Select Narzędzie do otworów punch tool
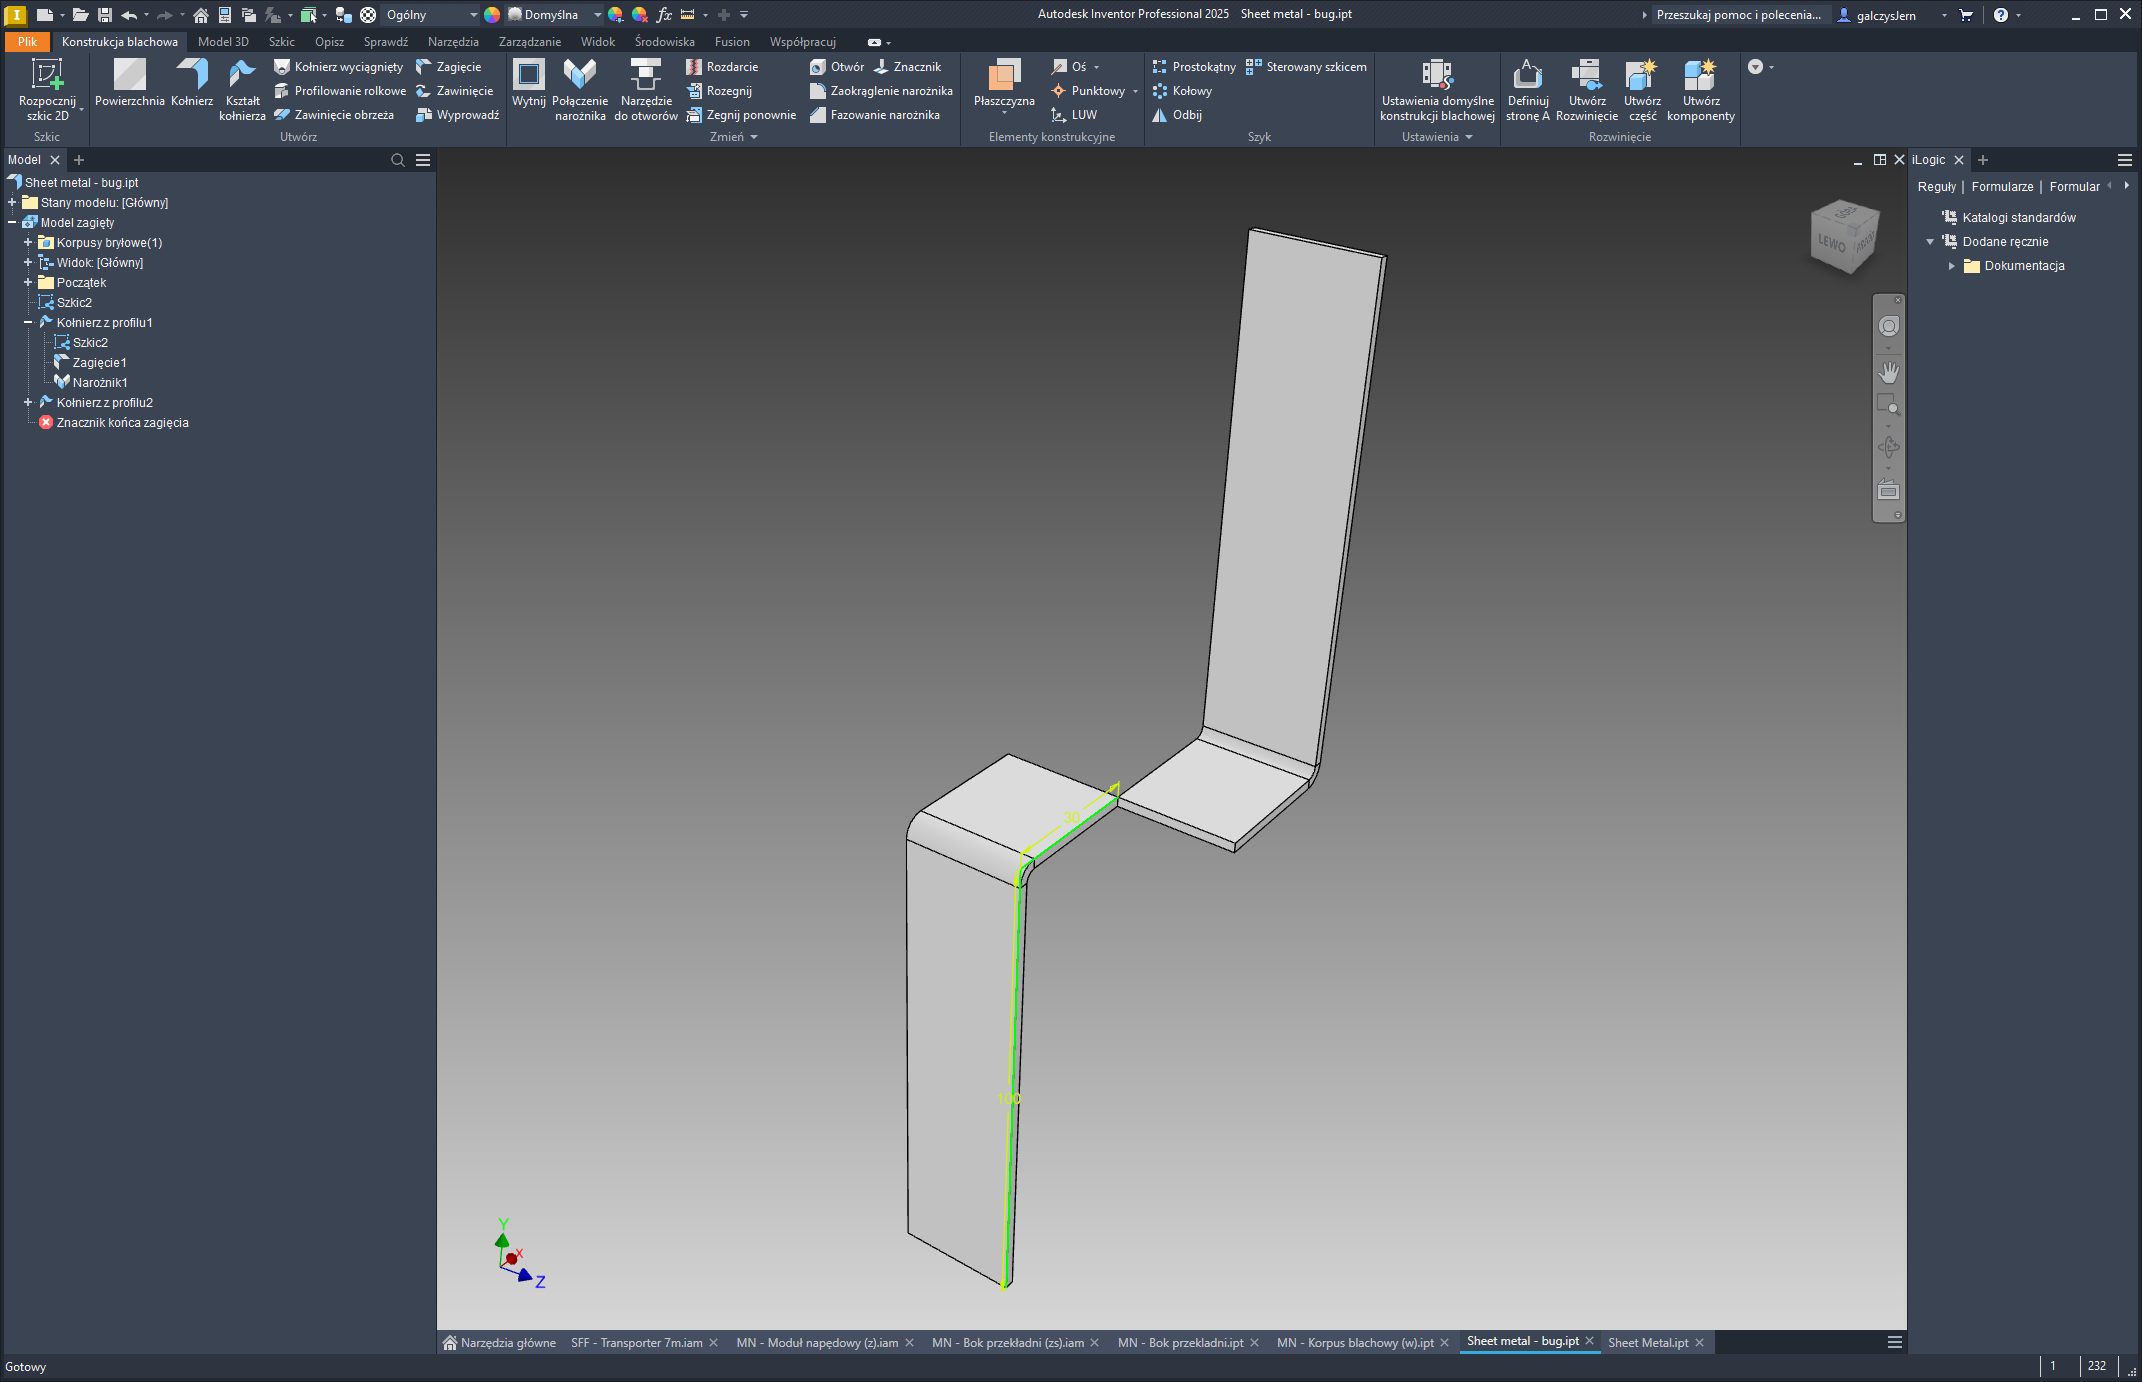This screenshot has height=1382, width=2142. 646,90
